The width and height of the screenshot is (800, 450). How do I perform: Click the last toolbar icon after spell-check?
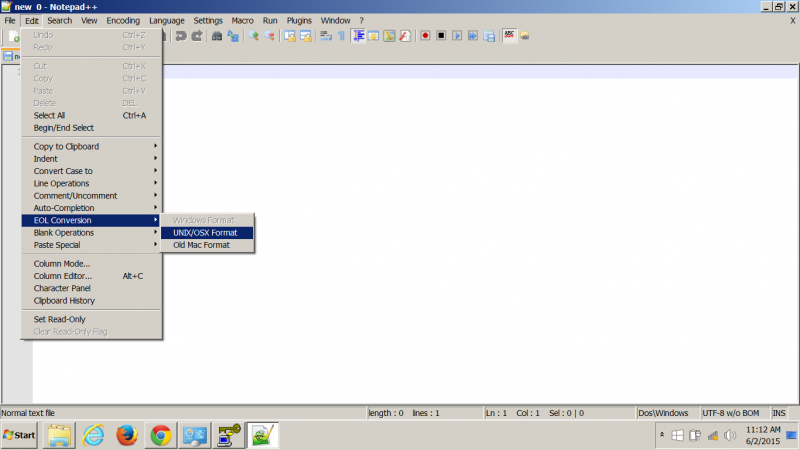click(x=524, y=36)
